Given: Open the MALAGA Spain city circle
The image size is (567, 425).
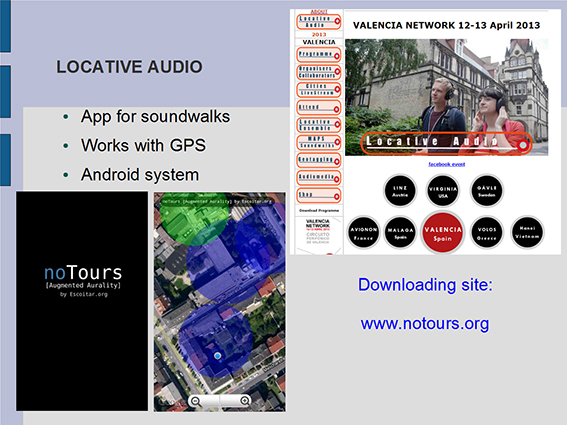Looking at the screenshot, I should tap(400, 233).
